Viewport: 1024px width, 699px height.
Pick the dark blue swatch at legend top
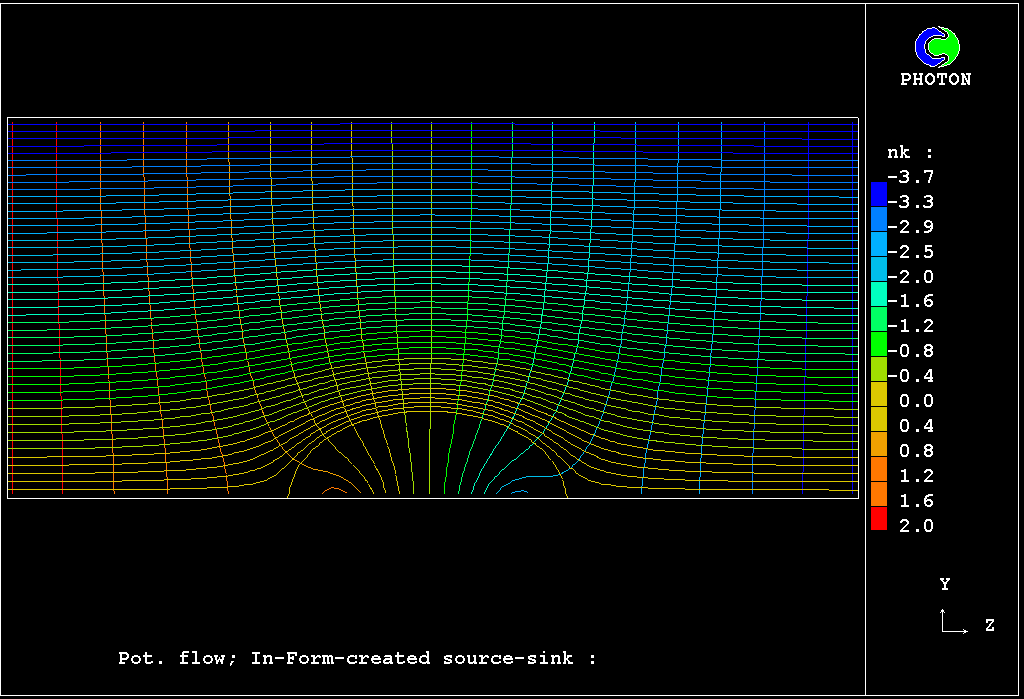tap(879, 189)
